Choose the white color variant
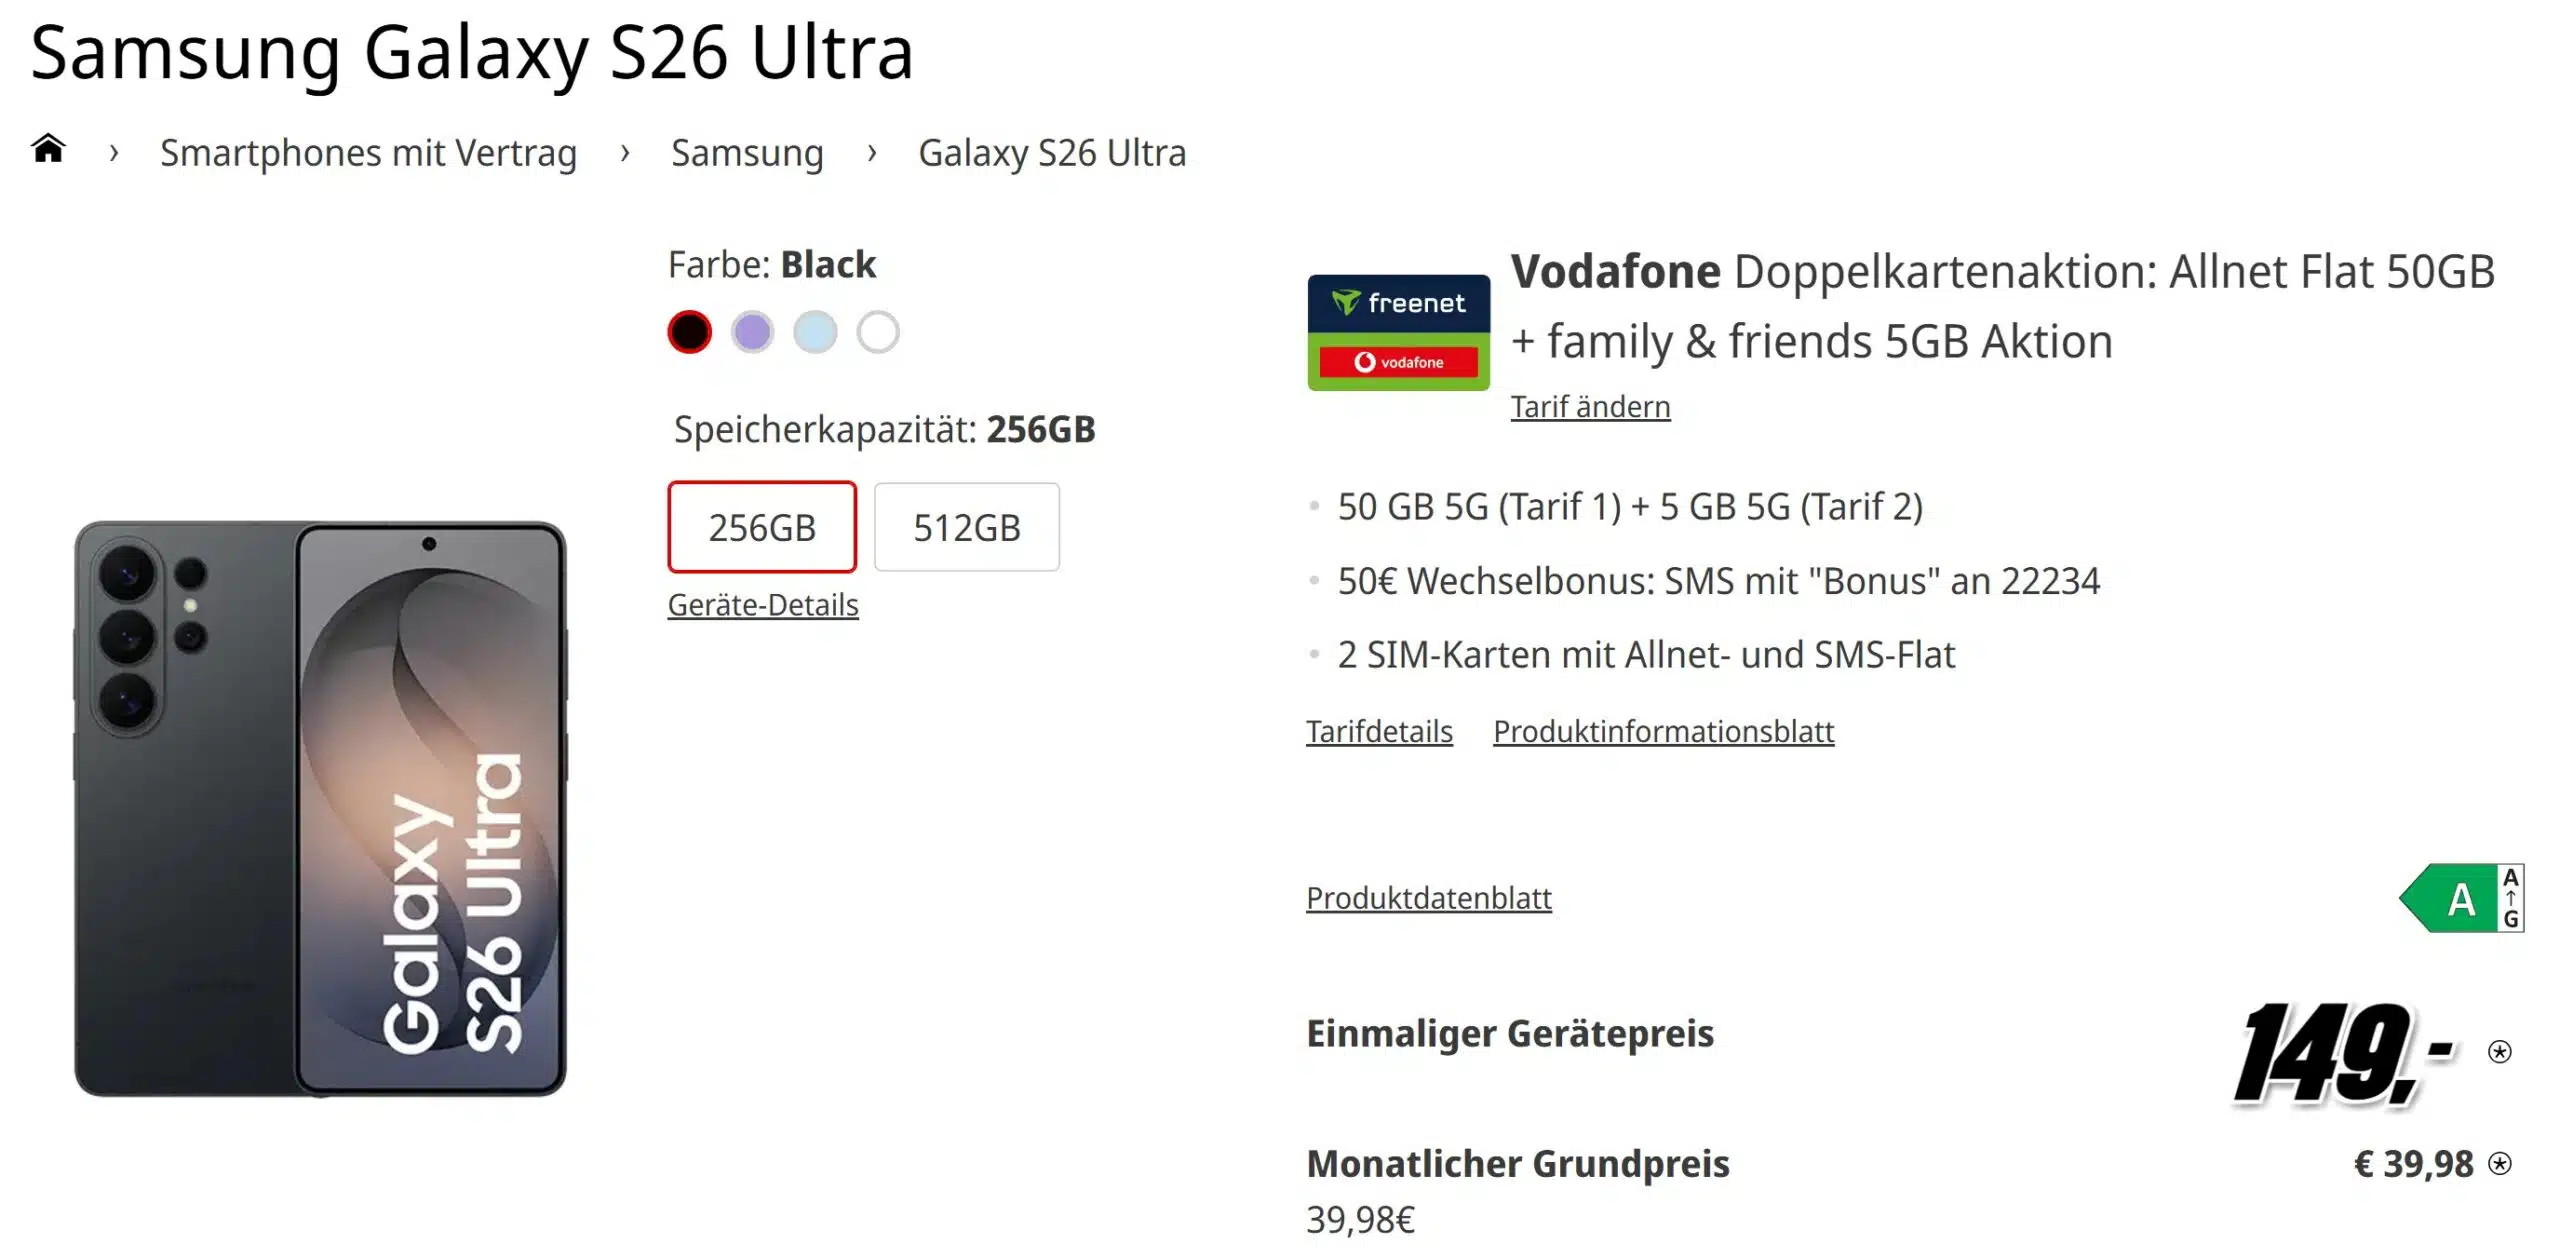The image size is (2560, 1257). click(x=878, y=332)
